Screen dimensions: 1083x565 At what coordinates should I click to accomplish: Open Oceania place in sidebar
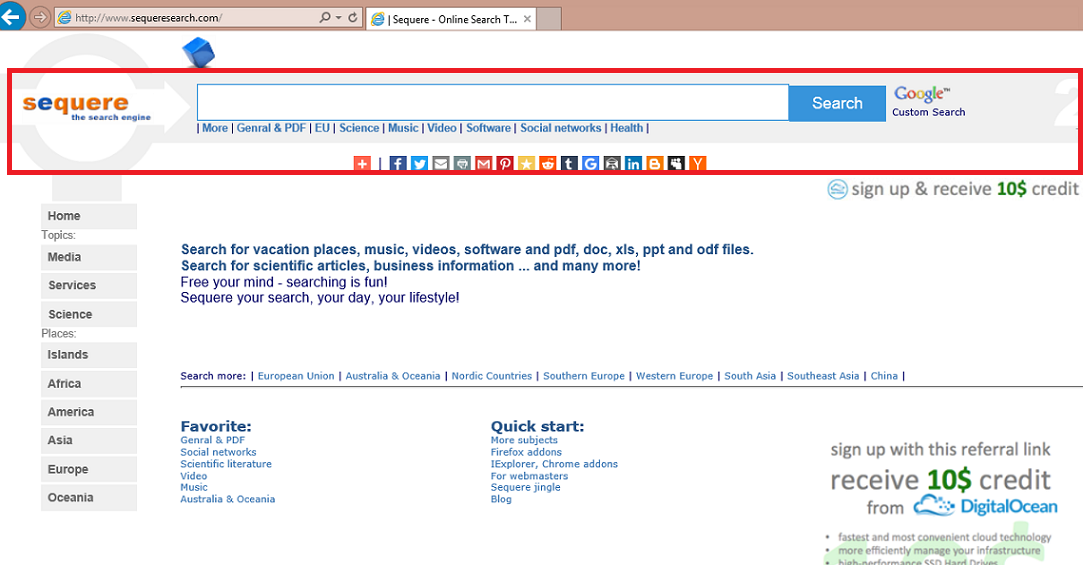click(x=89, y=498)
